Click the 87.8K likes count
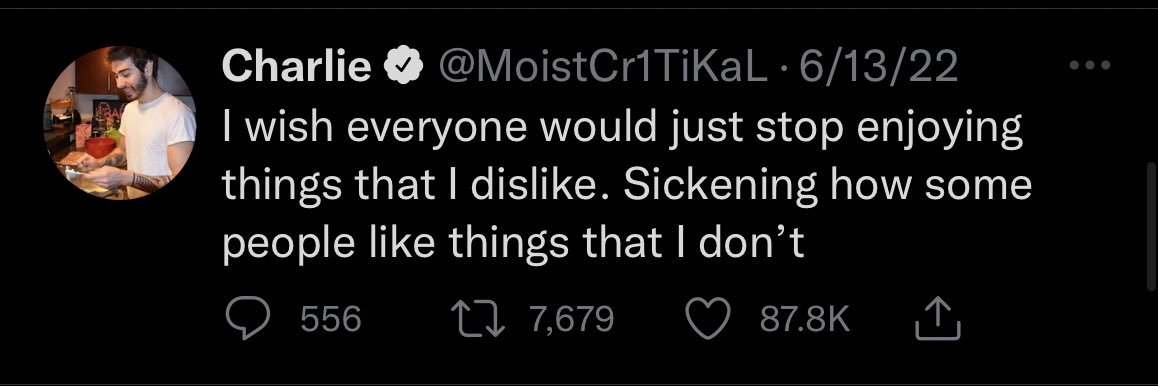1158x386 pixels. (x=806, y=320)
